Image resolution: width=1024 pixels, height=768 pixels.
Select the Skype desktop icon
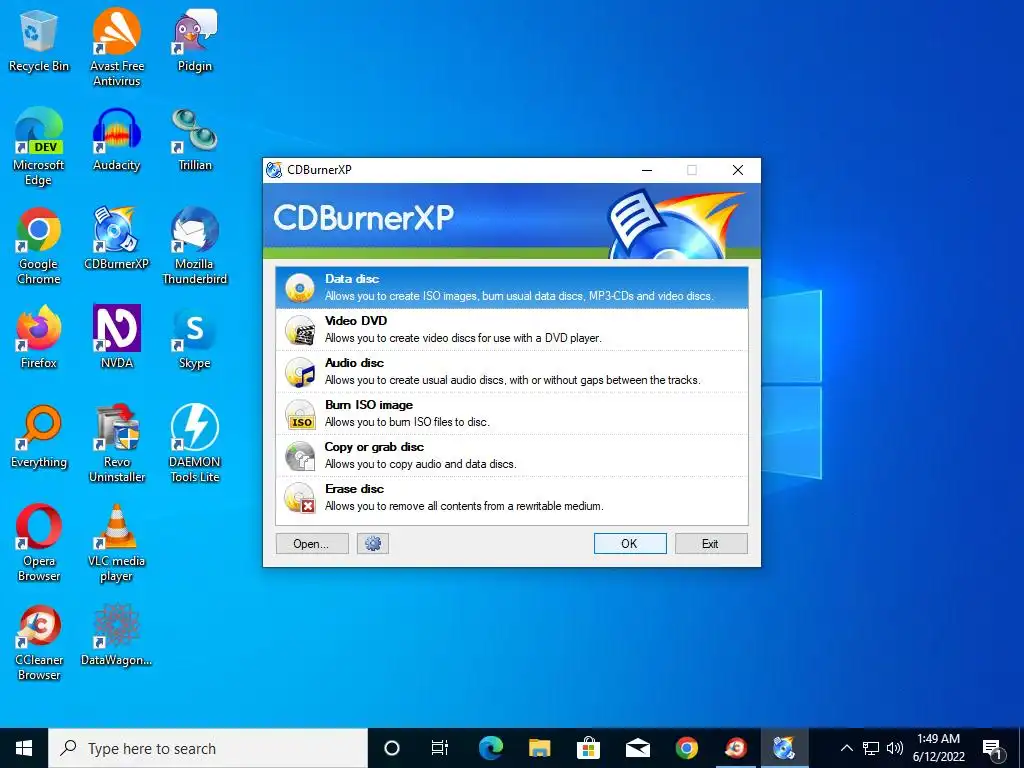(x=195, y=337)
